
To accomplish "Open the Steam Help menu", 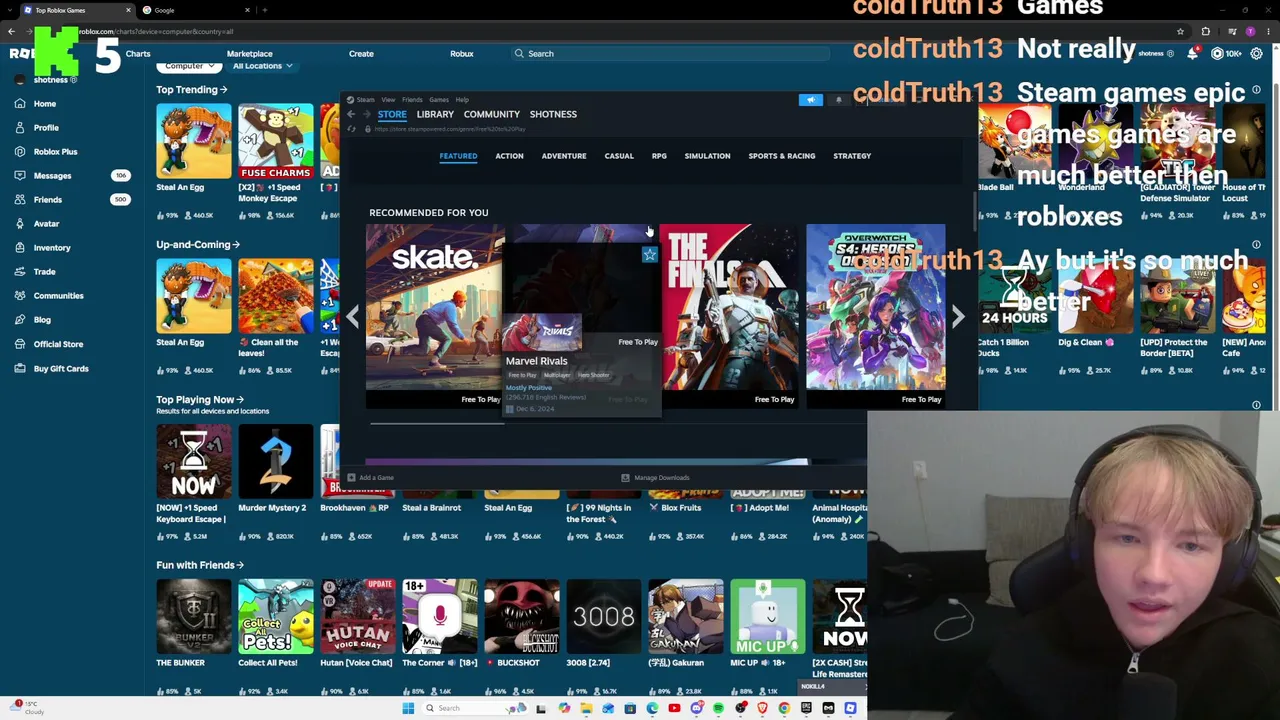I will [x=462, y=100].
